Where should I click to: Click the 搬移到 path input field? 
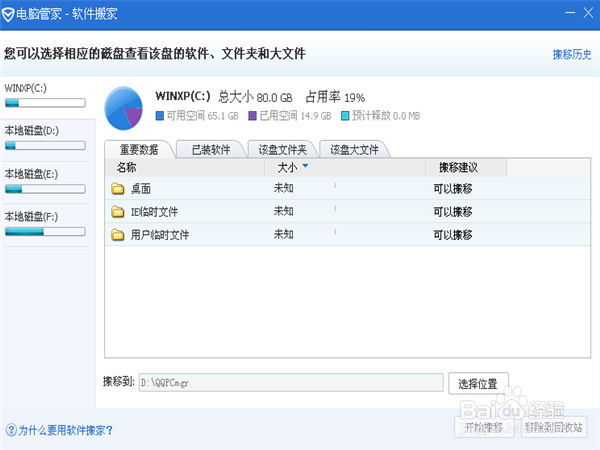[x=291, y=382]
